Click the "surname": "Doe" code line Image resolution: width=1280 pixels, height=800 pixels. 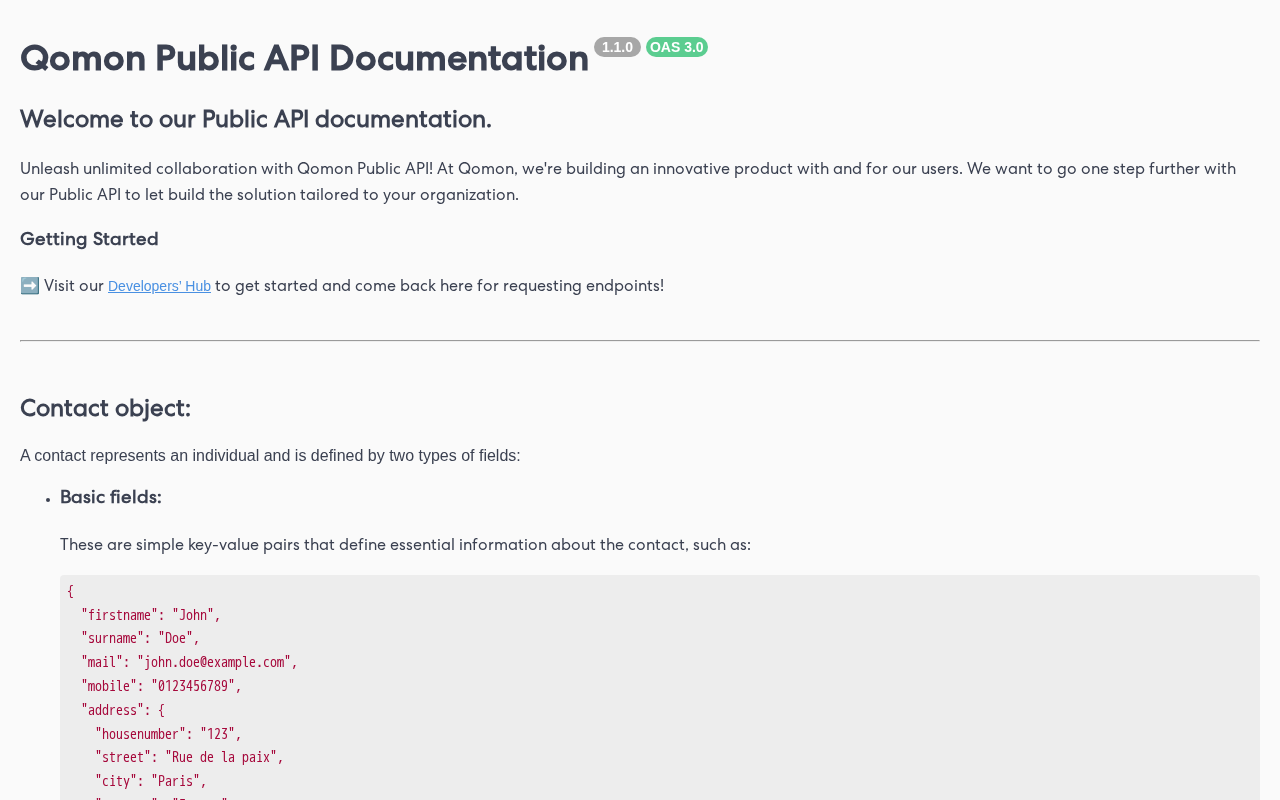[x=140, y=638]
